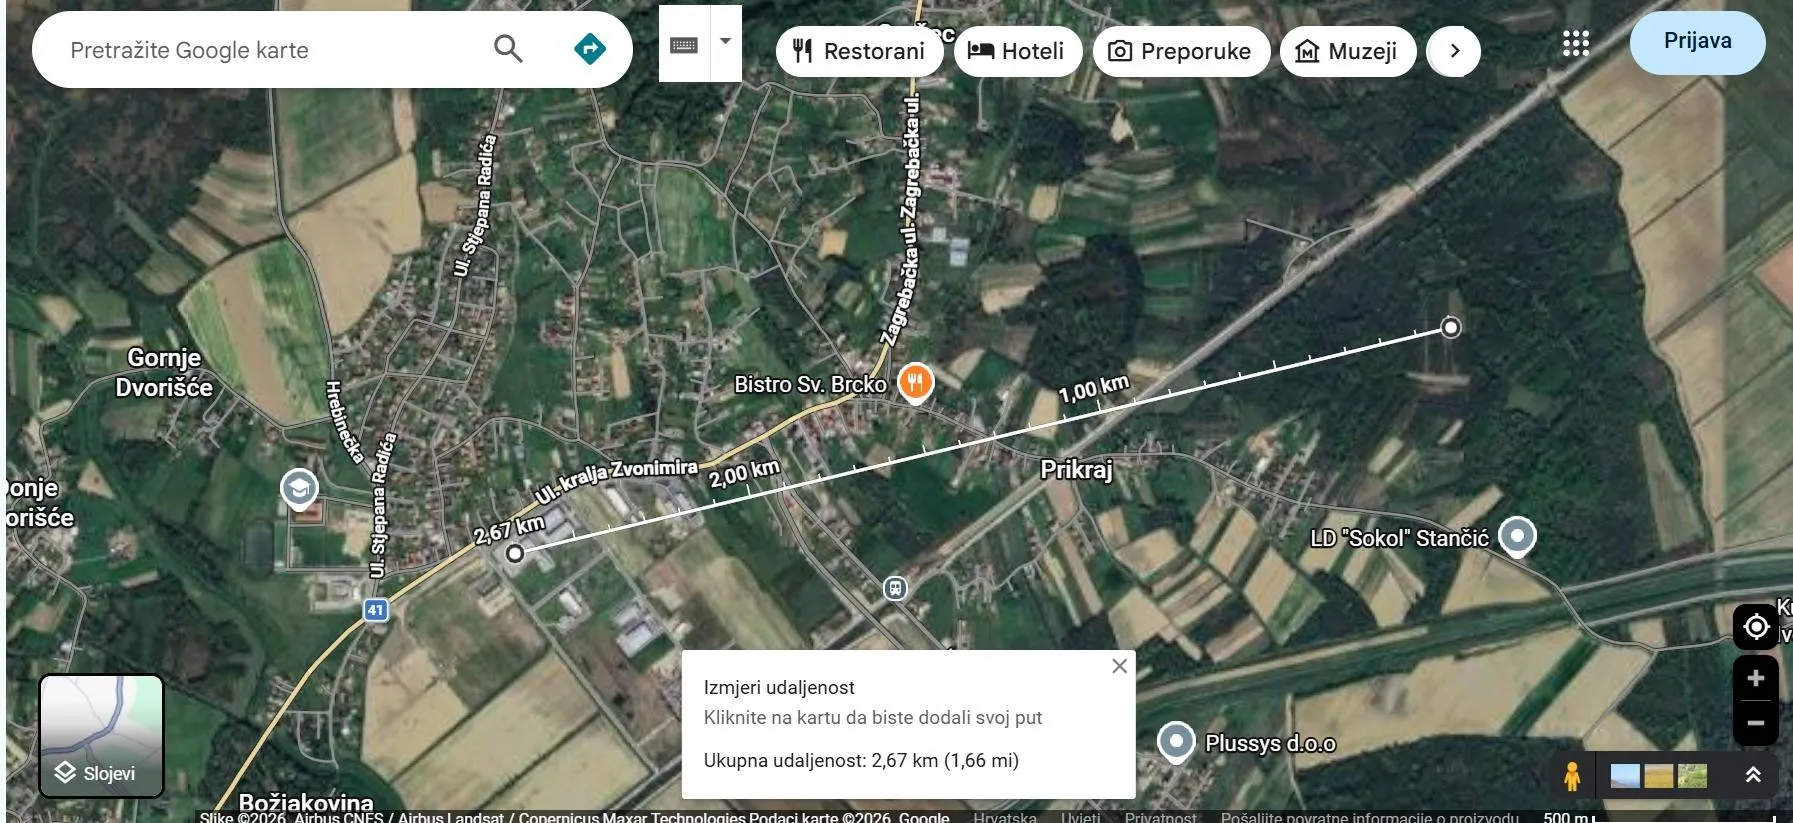
Task: Open the Slojevi layers thumbnail
Action: (x=101, y=736)
